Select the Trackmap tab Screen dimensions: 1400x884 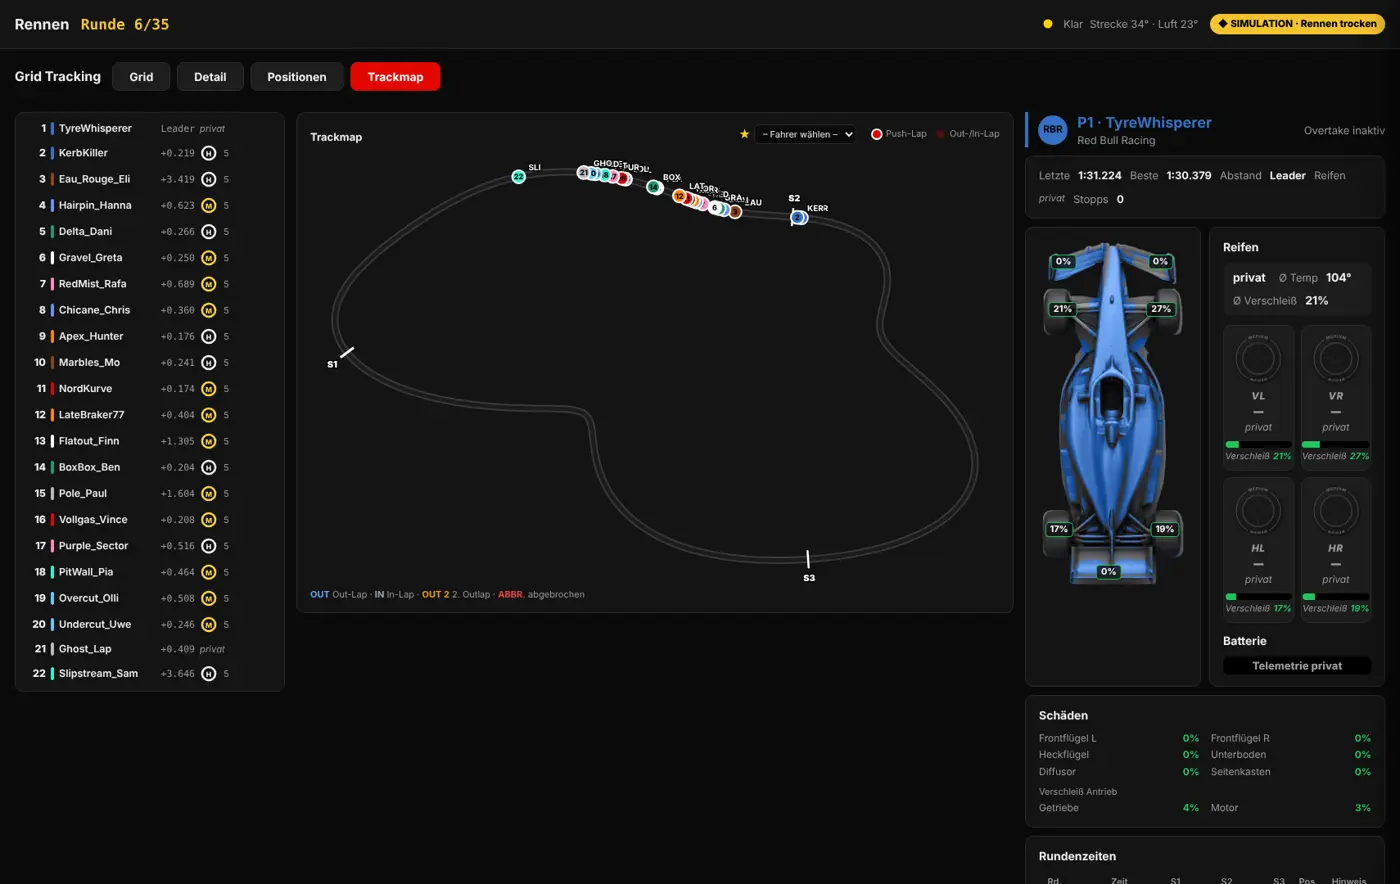[x=395, y=77]
